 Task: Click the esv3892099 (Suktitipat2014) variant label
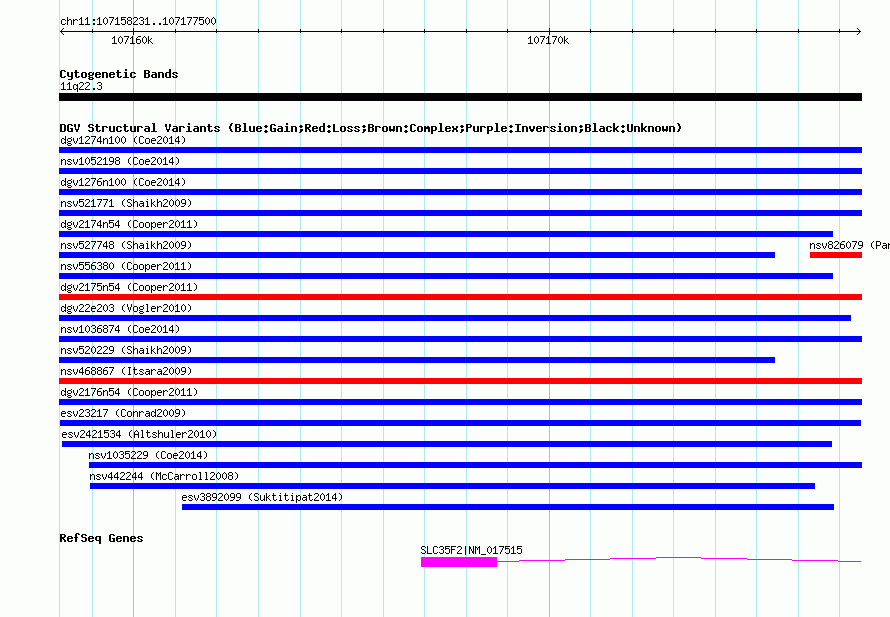[x=262, y=497]
